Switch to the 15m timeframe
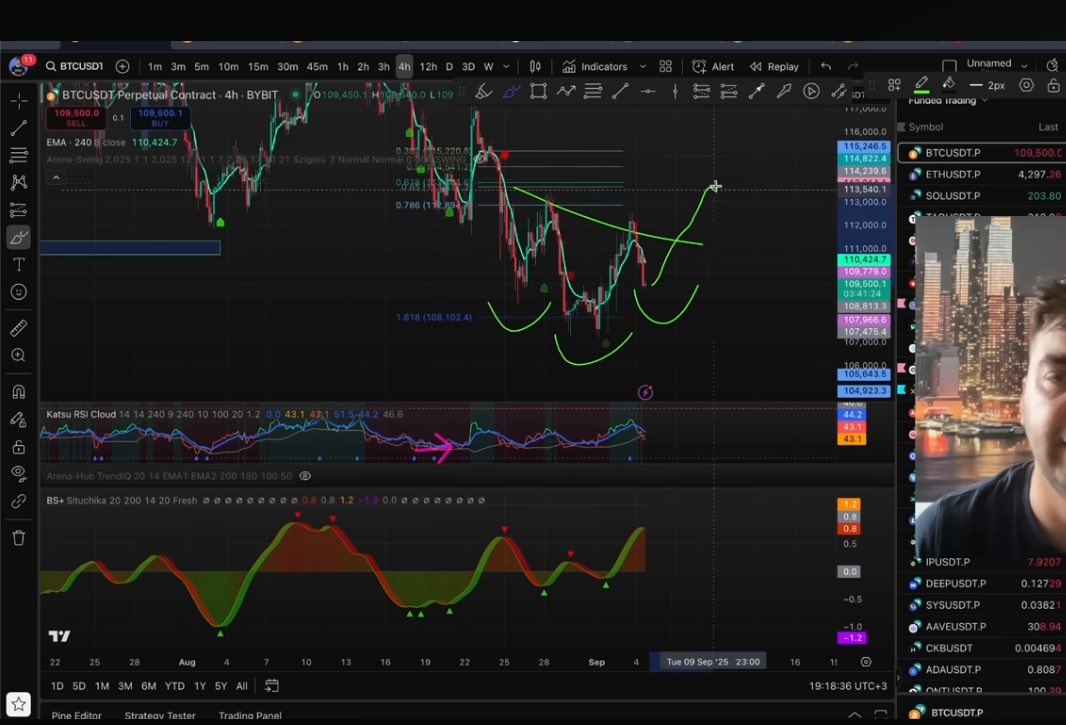The height and width of the screenshot is (725, 1066). coord(258,67)
